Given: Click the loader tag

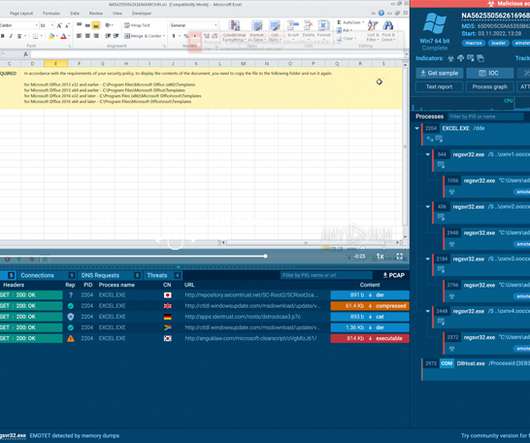Looking at the screenshot, I should coord(498,43).
